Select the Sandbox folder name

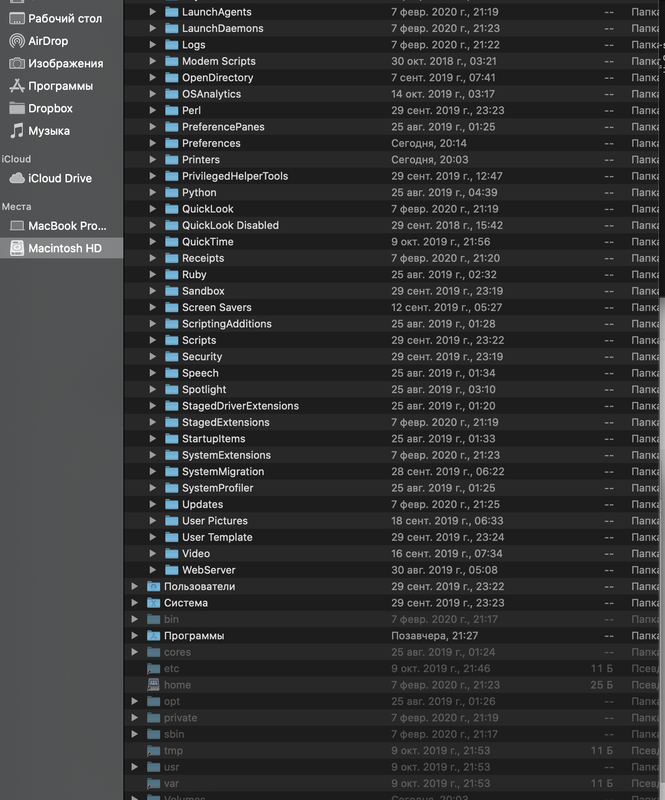tap(203, 291)
